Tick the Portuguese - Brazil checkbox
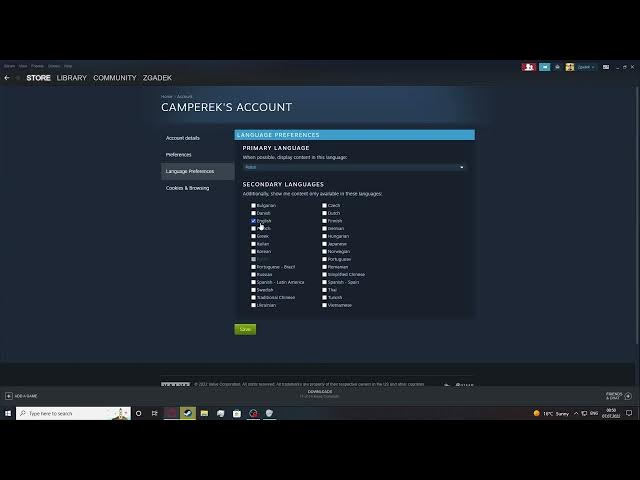640x480 pixels. (253, 267)
